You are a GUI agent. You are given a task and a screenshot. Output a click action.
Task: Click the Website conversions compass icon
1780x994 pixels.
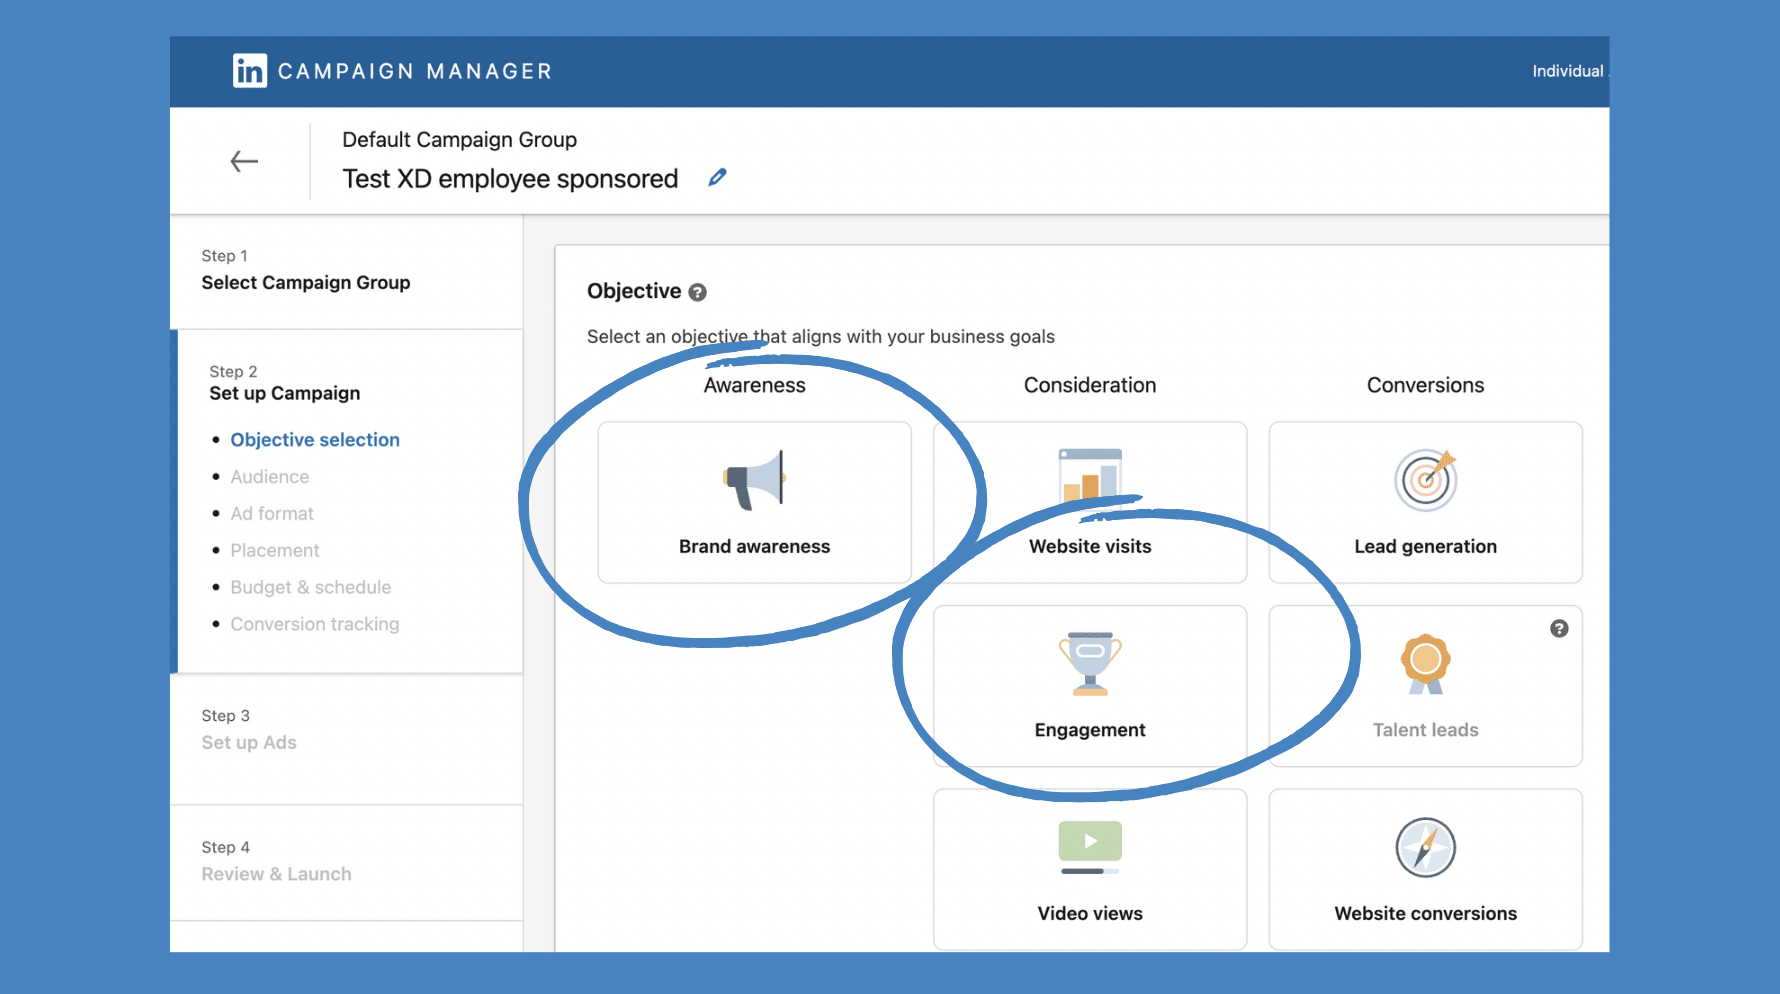point(1425,848)
